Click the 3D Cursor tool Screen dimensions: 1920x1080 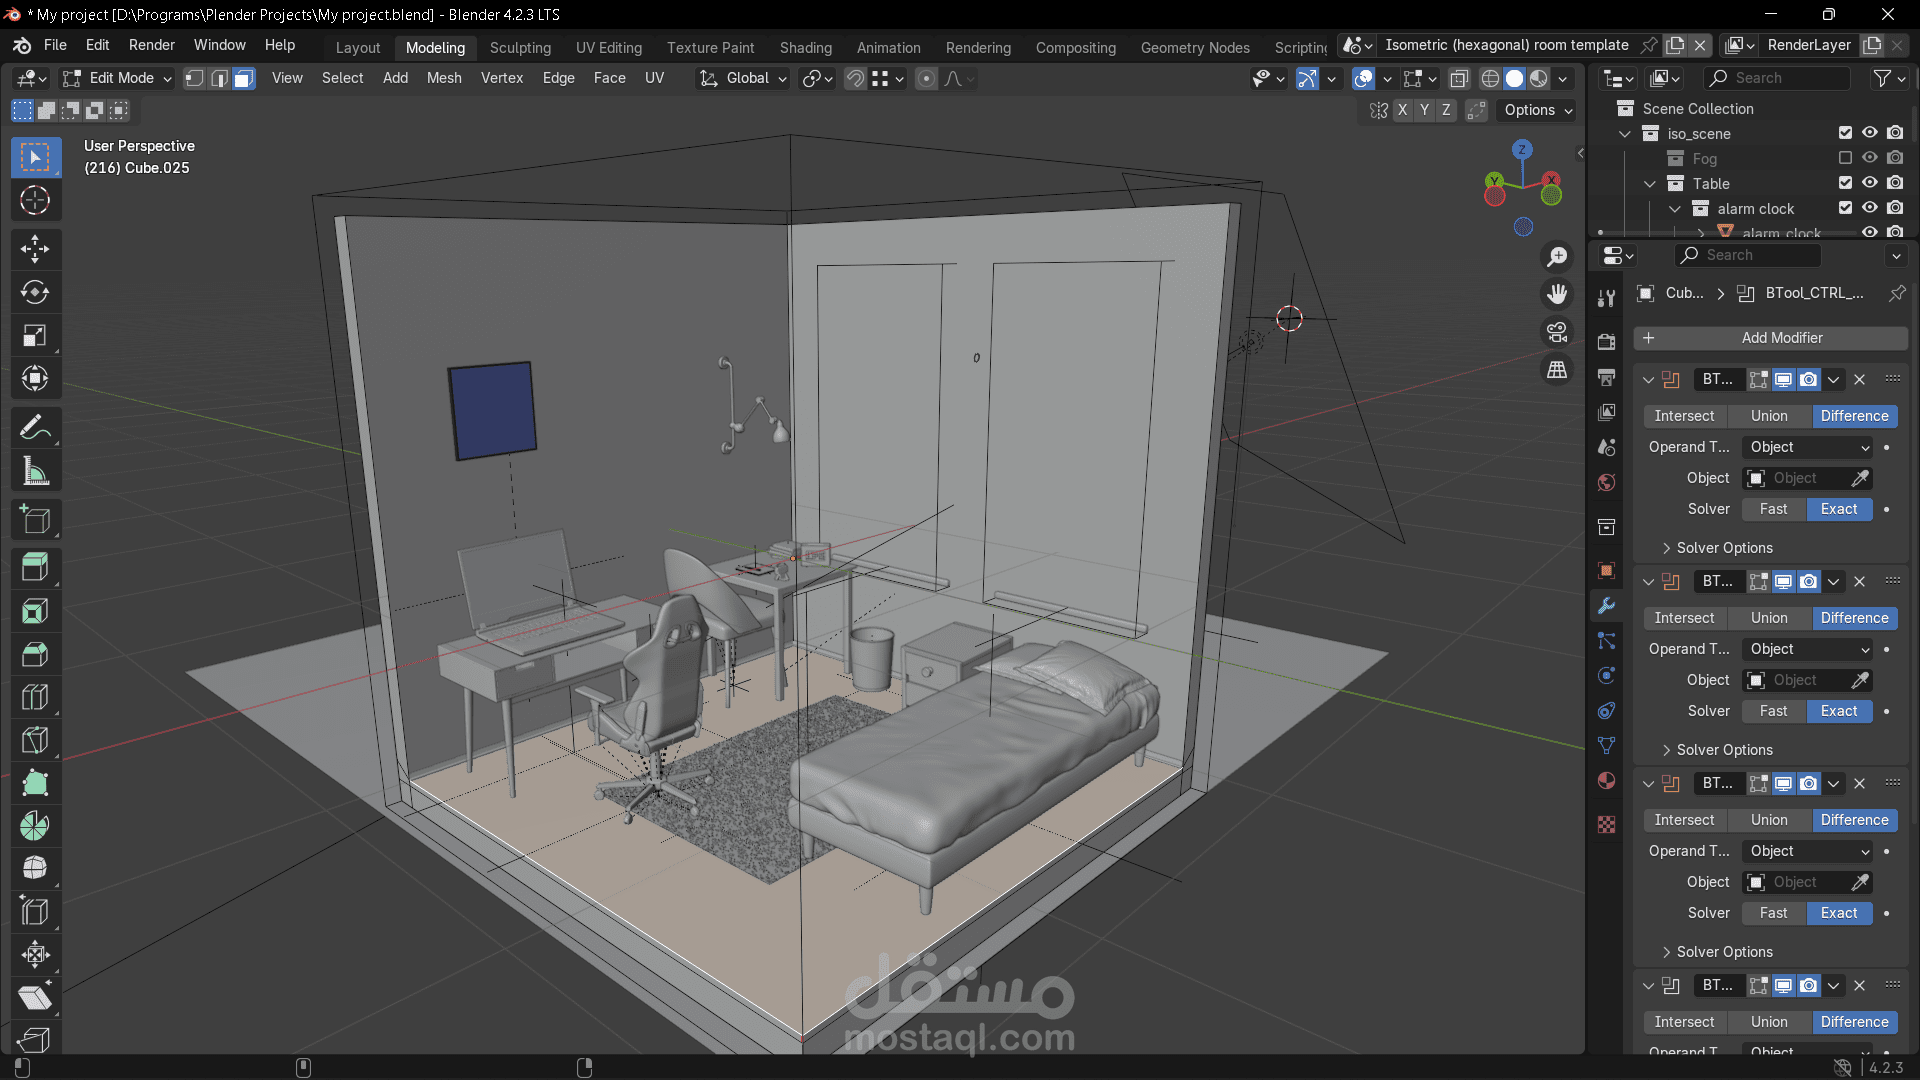(35, 201)
